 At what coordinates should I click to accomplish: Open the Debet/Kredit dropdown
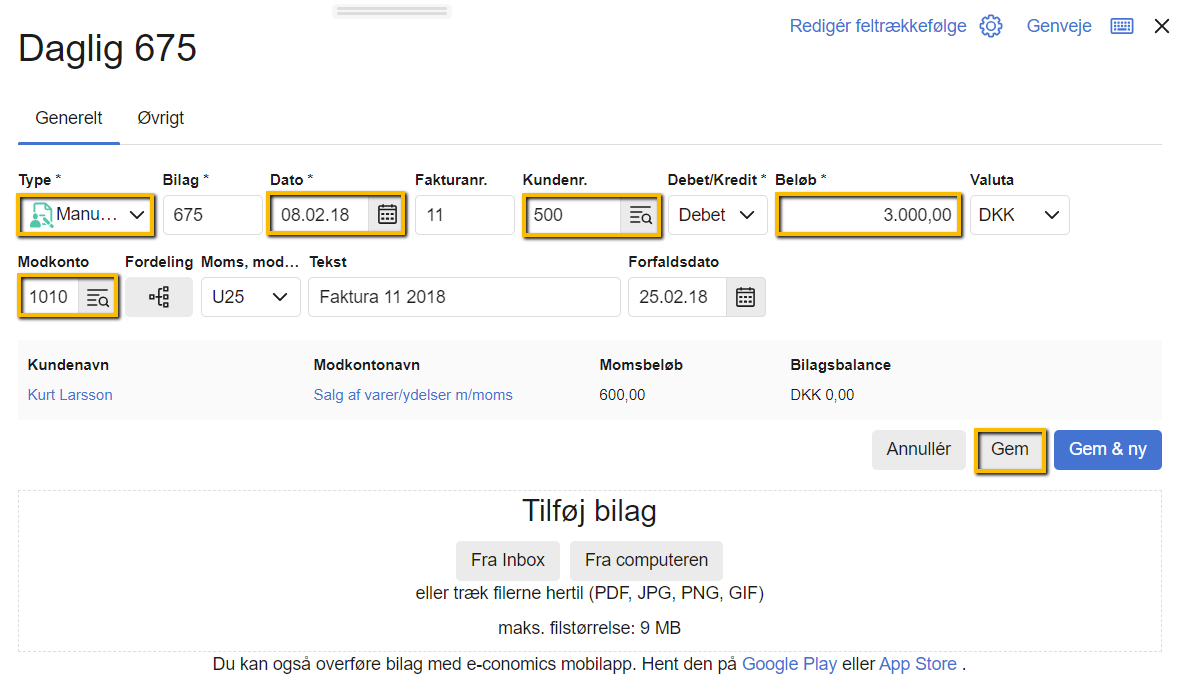(717, 215)
